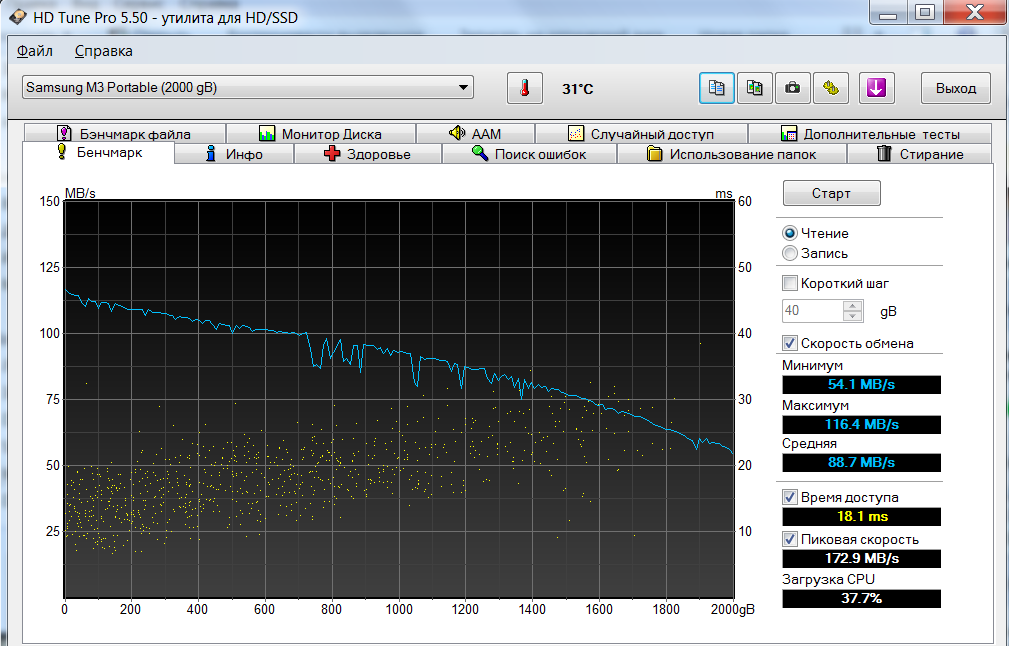Maximize the HD Tune Pro window

pos(925,13)
